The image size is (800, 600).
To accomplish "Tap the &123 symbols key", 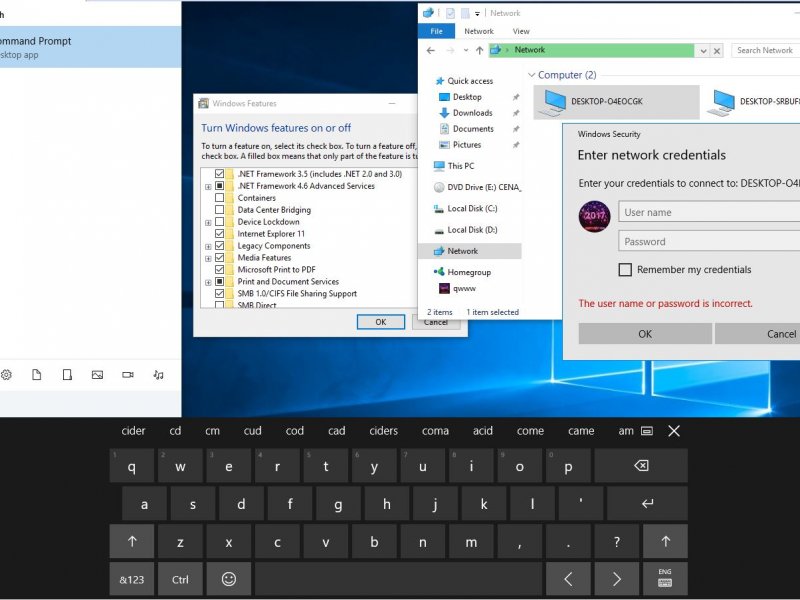I will click(x=132, y=579).
